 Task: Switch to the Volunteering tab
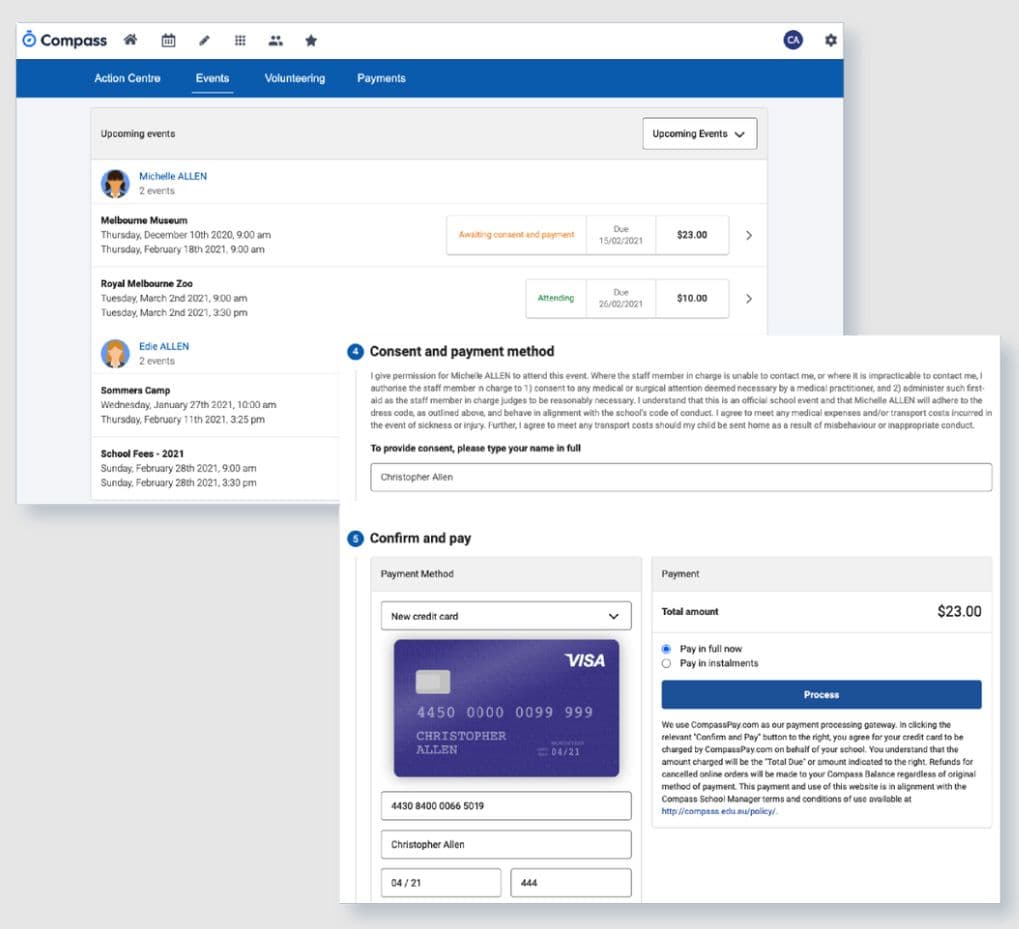tap(294, 78)
